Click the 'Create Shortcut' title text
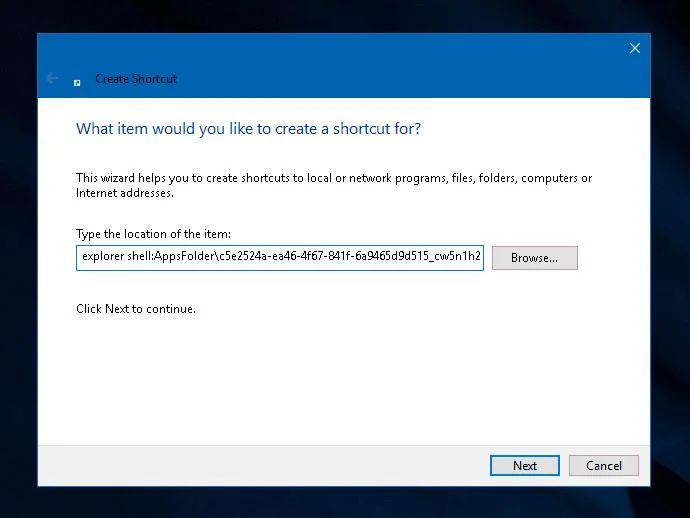690x518 pixels. click(x=136, y=79)
